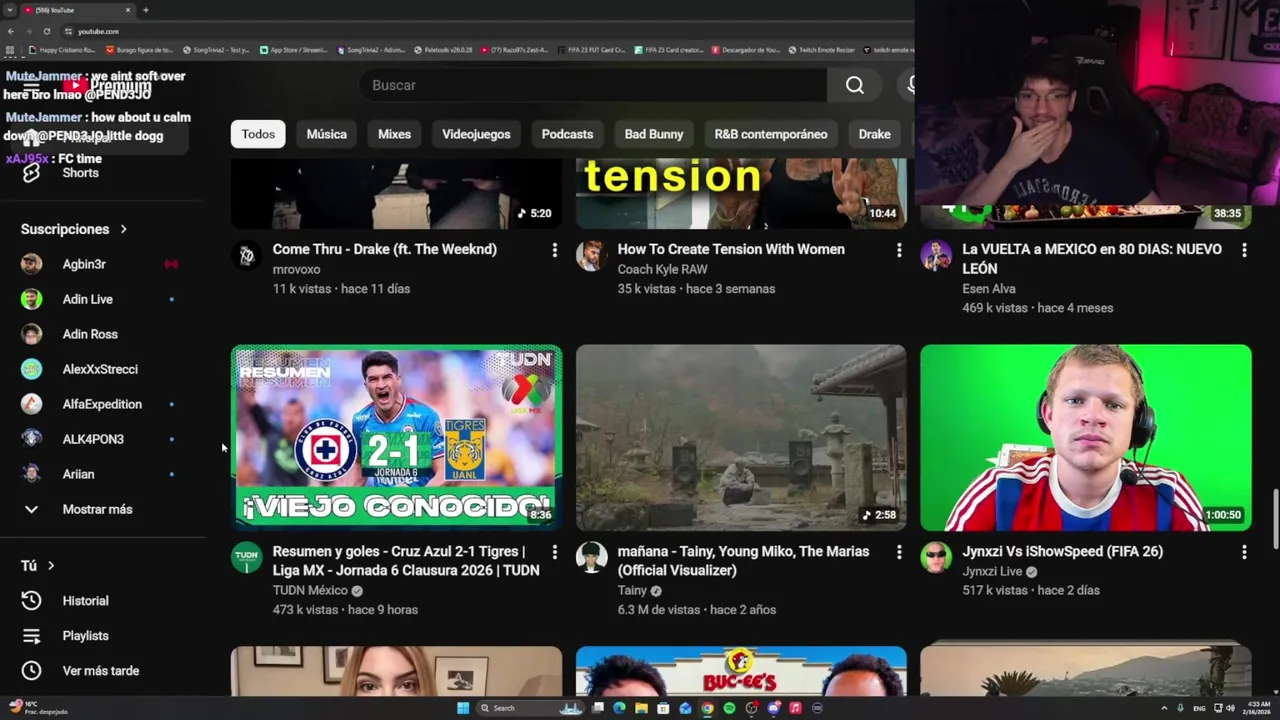The width and height of the screenshot is (1280, 720).
Task: Select the Música filter chip
Action: click(x=327, y=134)
